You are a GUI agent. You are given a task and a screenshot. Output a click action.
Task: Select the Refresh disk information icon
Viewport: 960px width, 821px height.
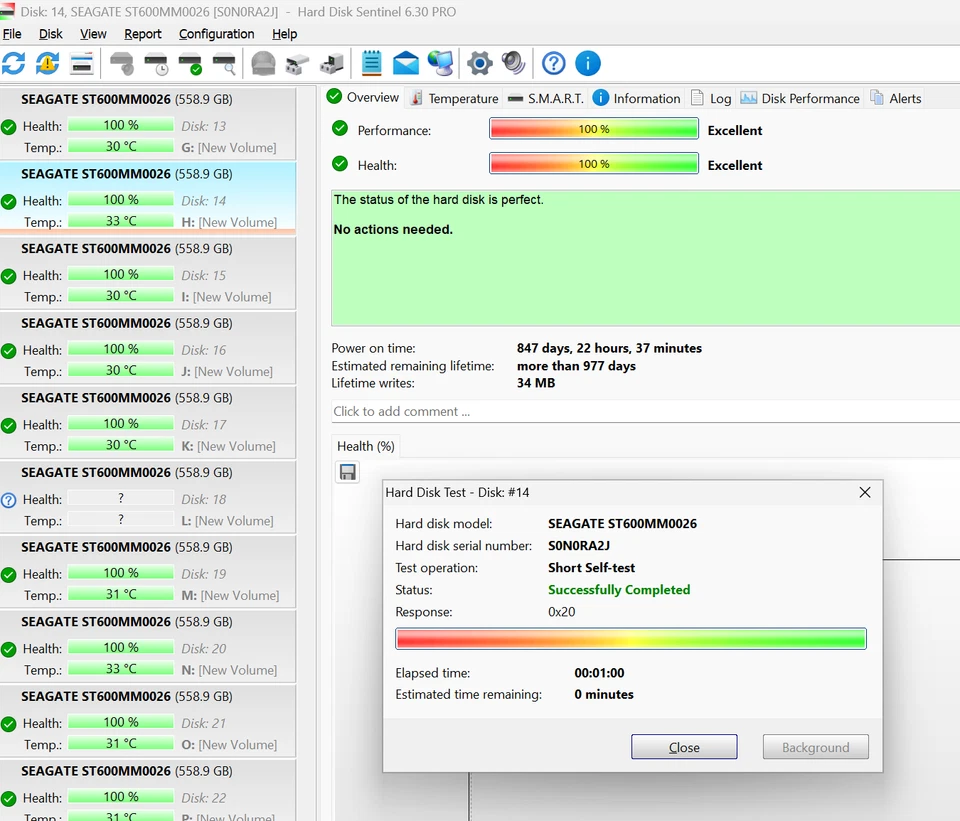[x=13, y=62]
